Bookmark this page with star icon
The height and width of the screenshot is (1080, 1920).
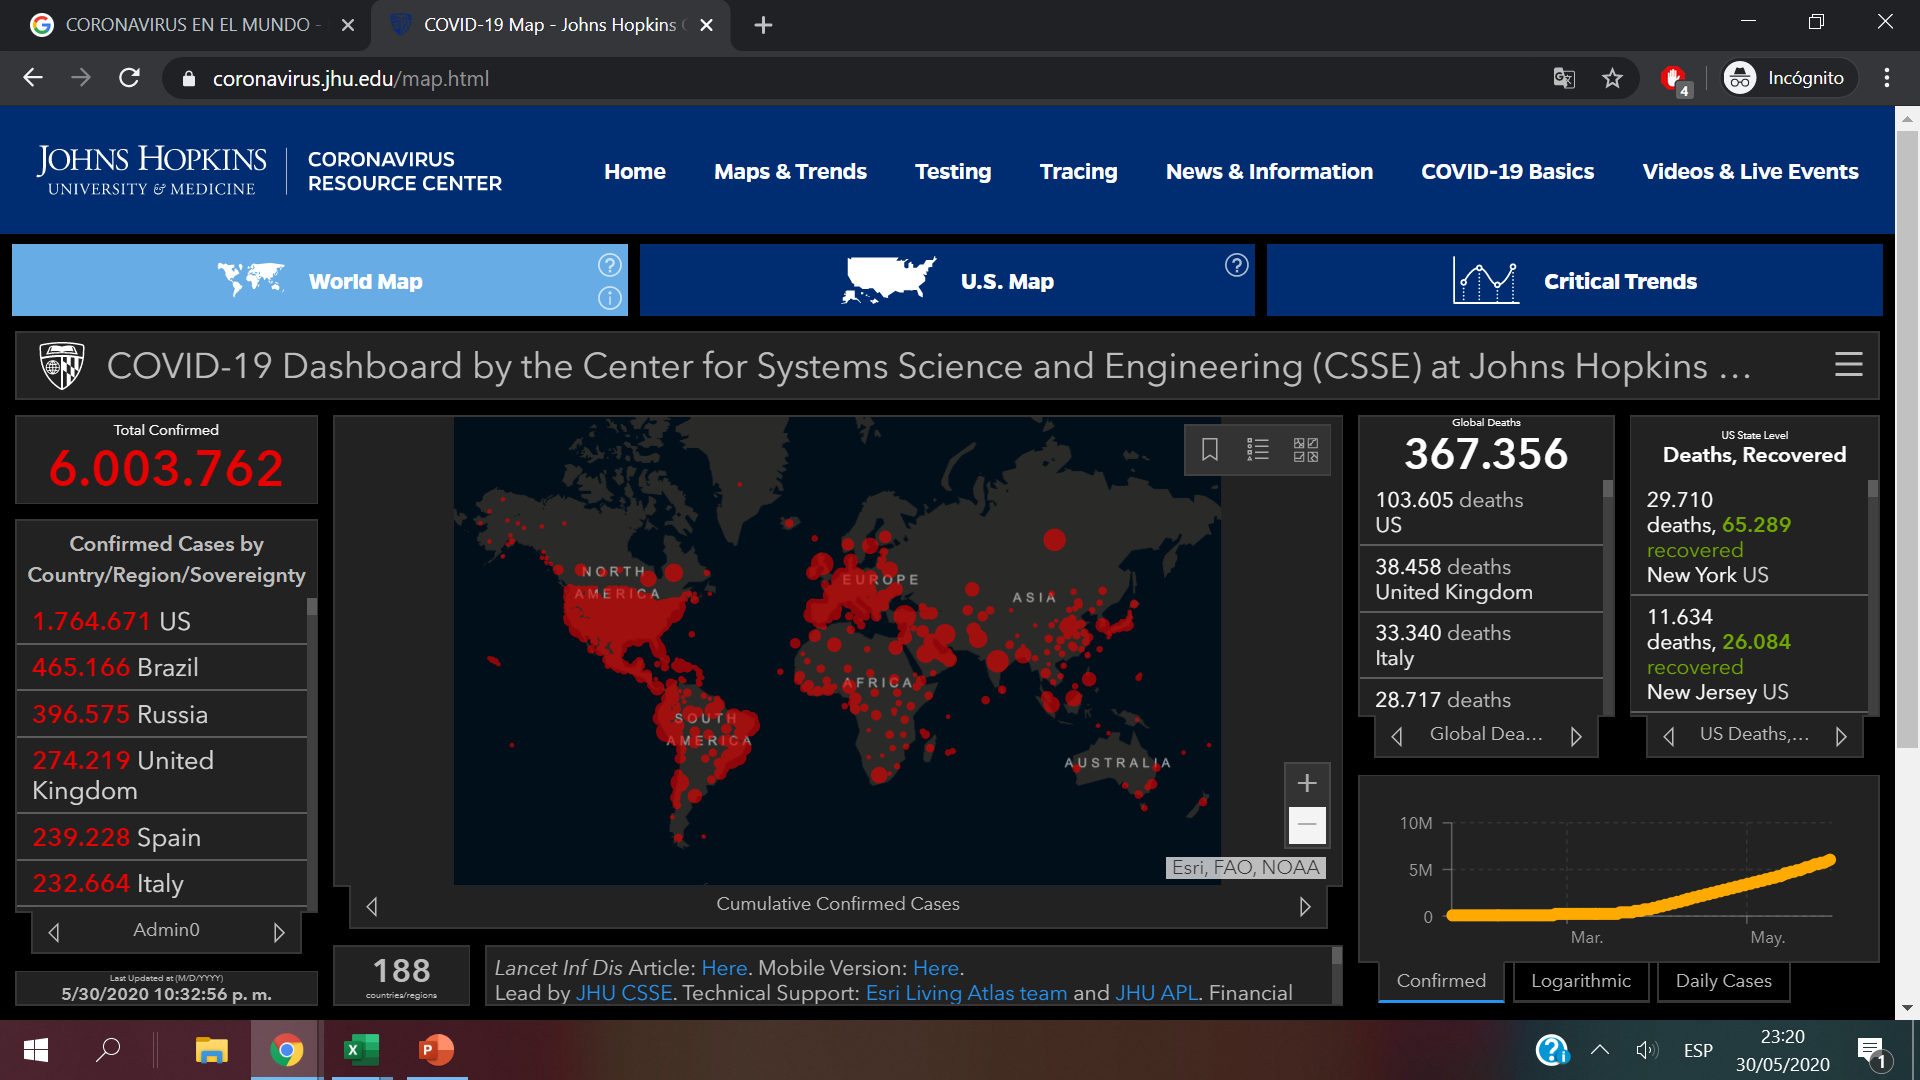point(1612,78)
